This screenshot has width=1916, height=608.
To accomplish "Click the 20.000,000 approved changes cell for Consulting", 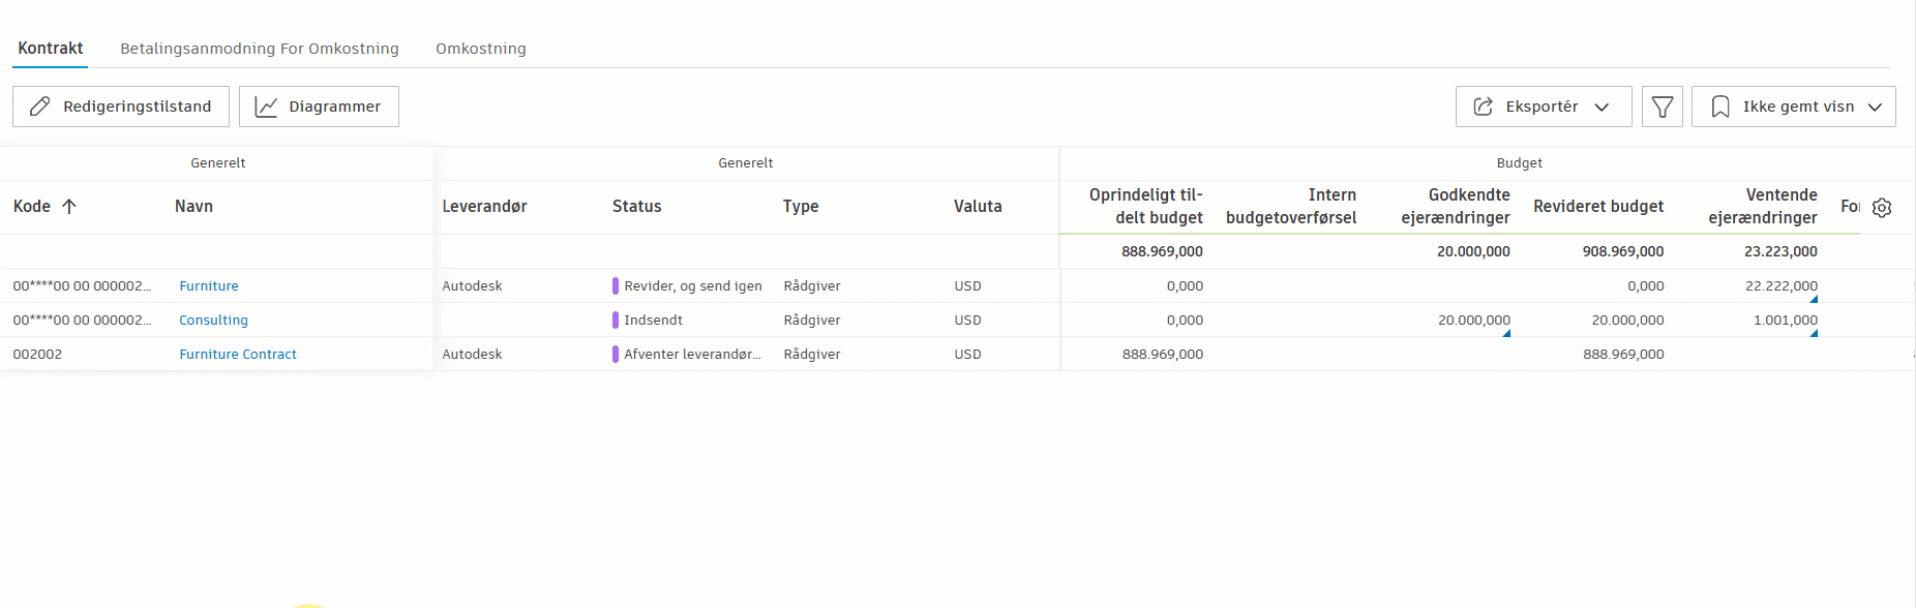I will 1473,320.
